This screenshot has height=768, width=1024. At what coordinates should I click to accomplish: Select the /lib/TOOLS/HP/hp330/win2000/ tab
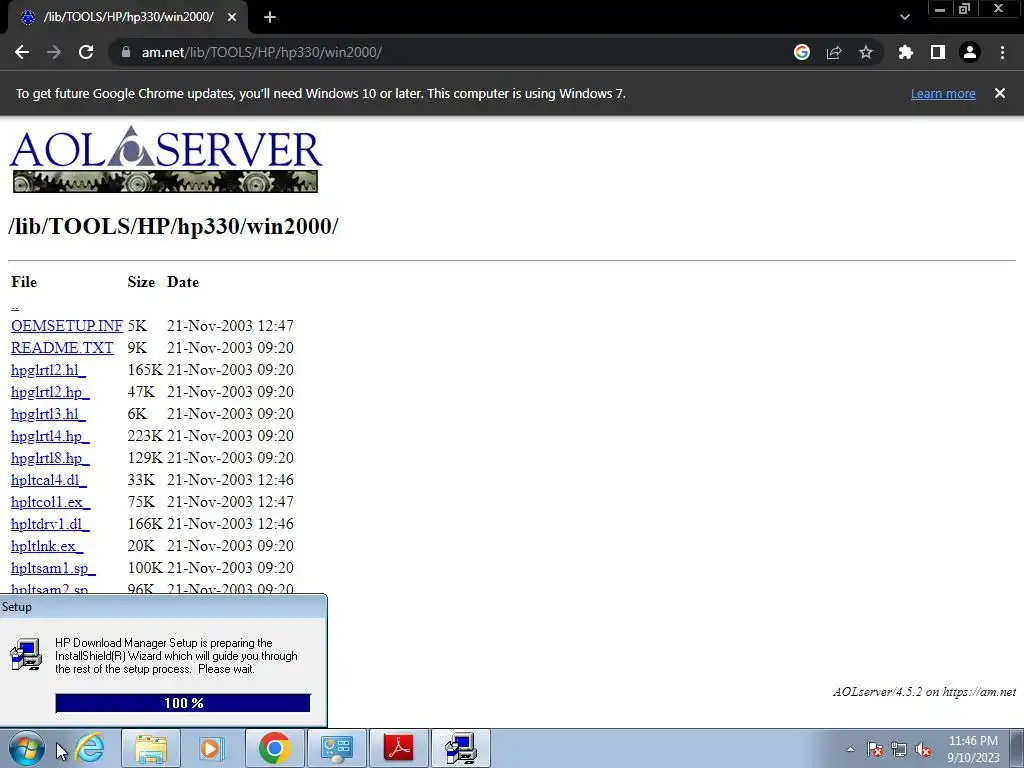click(x=128, y=18)
